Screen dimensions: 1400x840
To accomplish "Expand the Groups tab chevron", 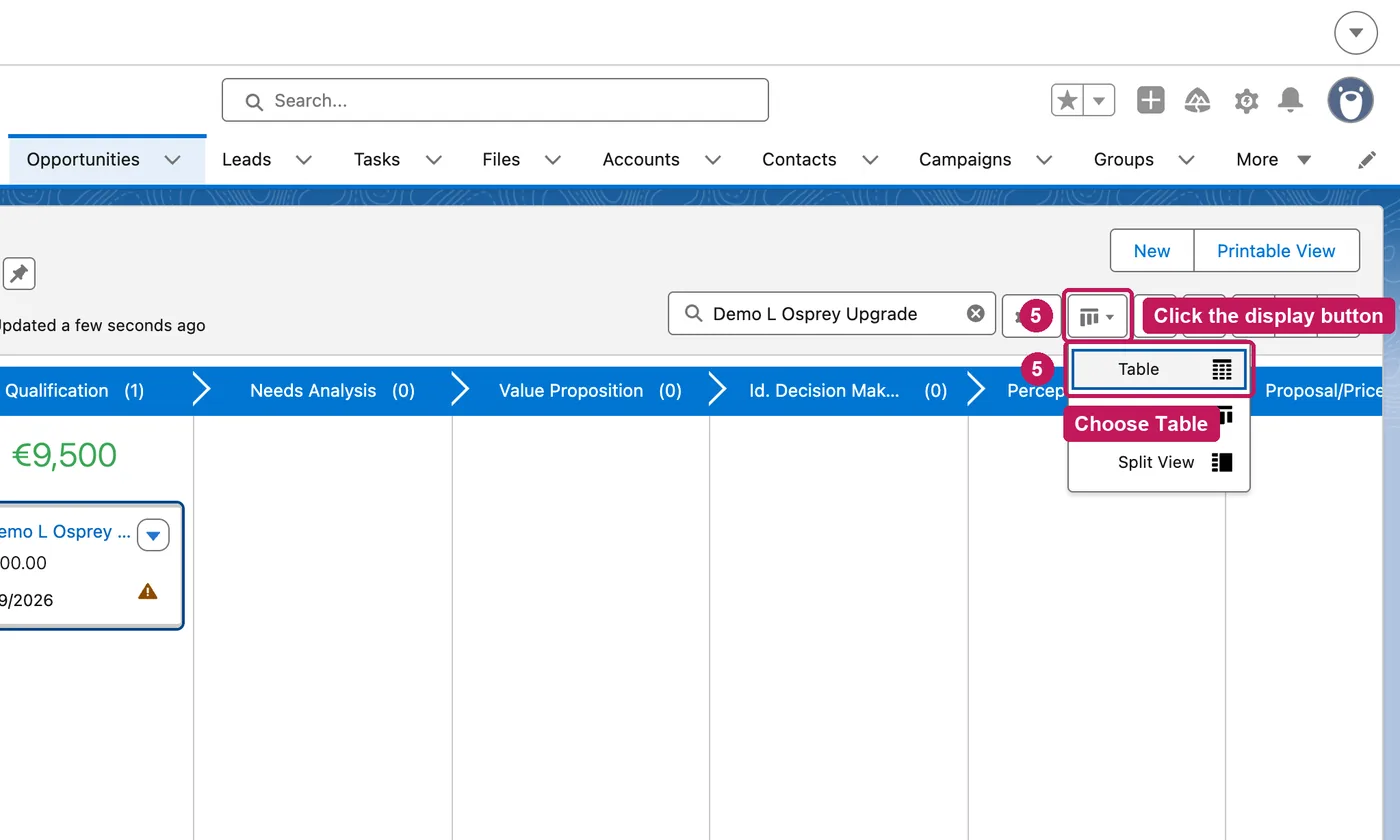I will pyautogui.click(x=1186, y=160).
